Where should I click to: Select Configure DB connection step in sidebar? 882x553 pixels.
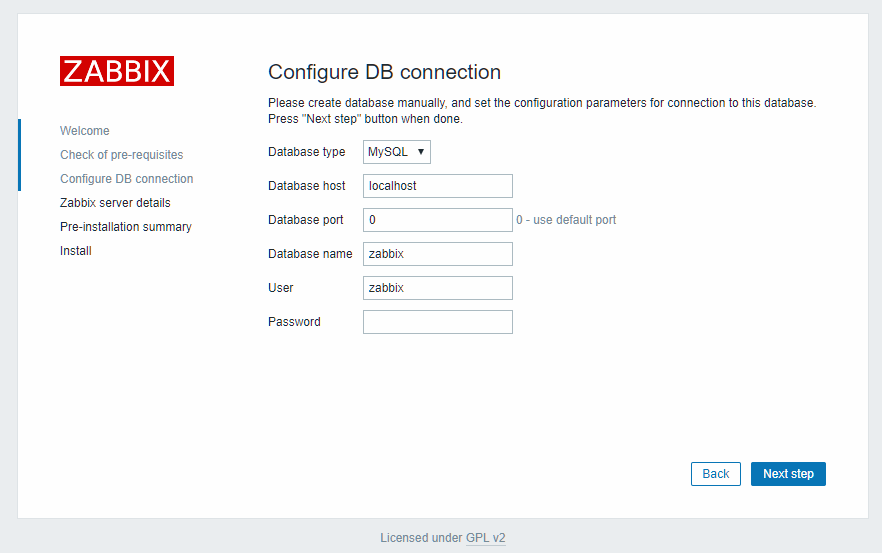click(x=127, y=178)
